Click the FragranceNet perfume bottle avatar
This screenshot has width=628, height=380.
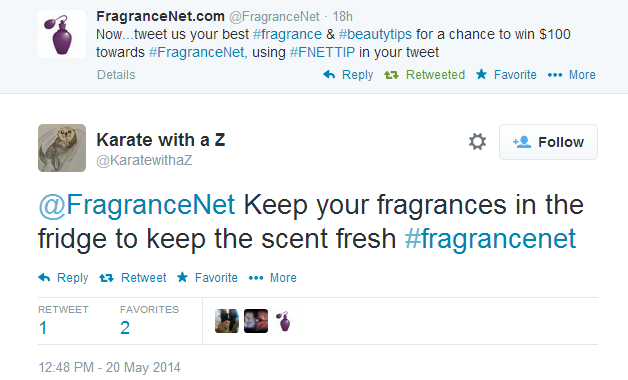tap(62, 34)
